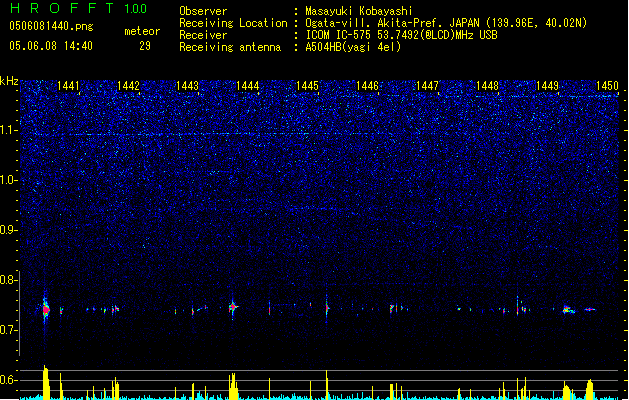Click the 1450 time marker
Viewport: 629px width, 400px height.
click(607, 86)
